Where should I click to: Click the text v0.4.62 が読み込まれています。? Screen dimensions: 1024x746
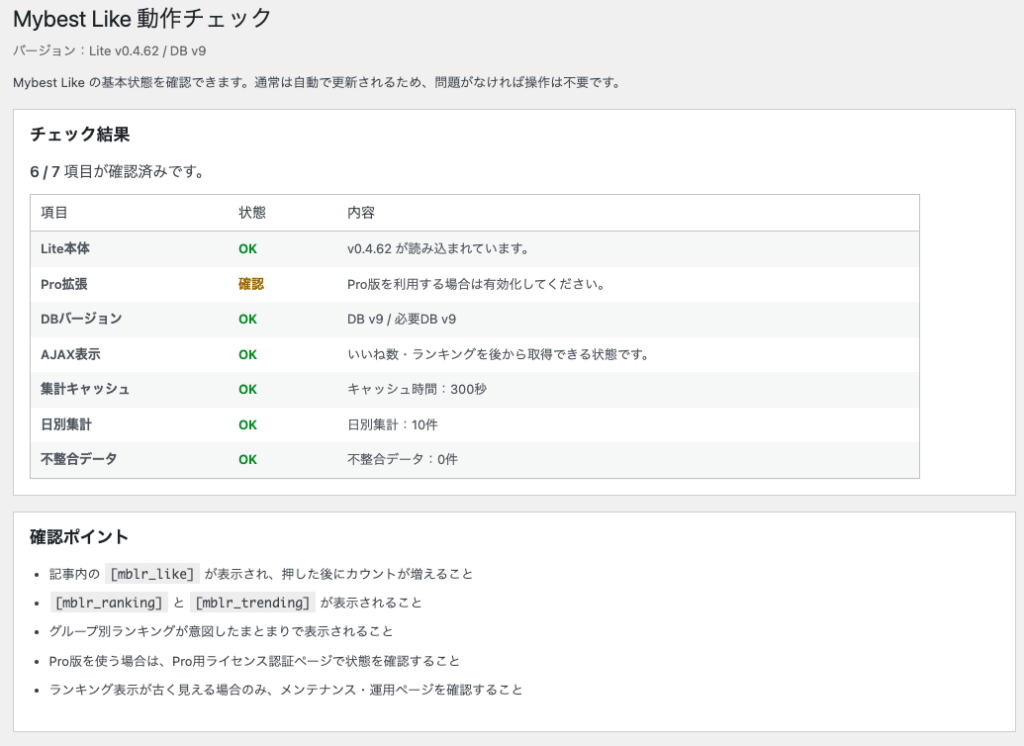(438, 249)
